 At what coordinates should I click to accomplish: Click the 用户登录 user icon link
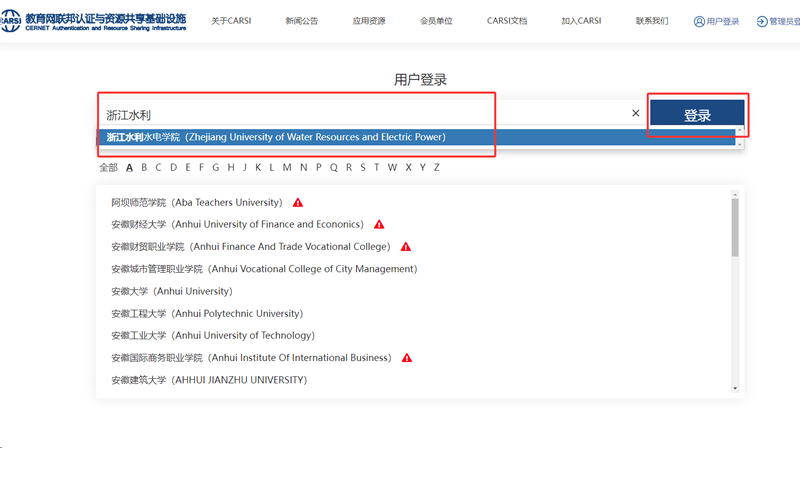[718, 21]
